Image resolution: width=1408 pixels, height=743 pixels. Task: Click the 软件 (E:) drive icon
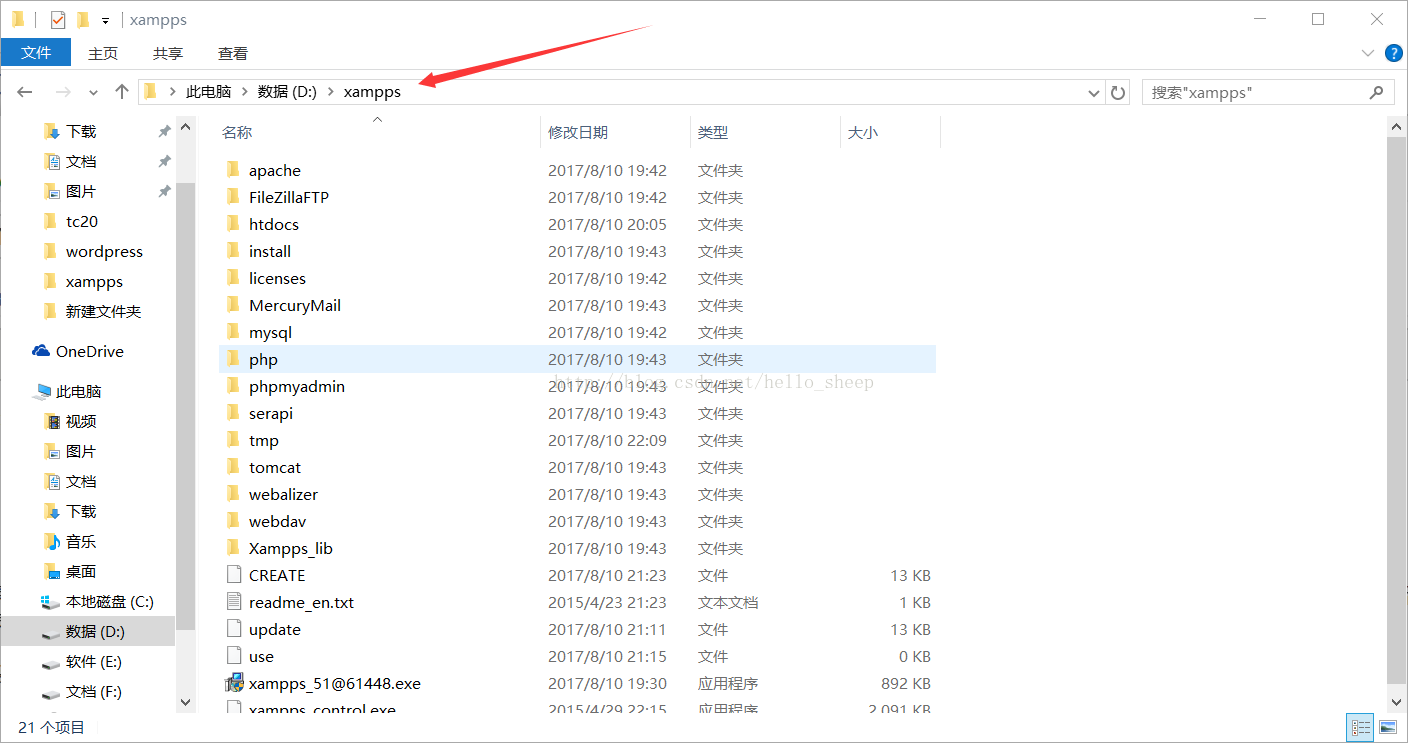50,662
